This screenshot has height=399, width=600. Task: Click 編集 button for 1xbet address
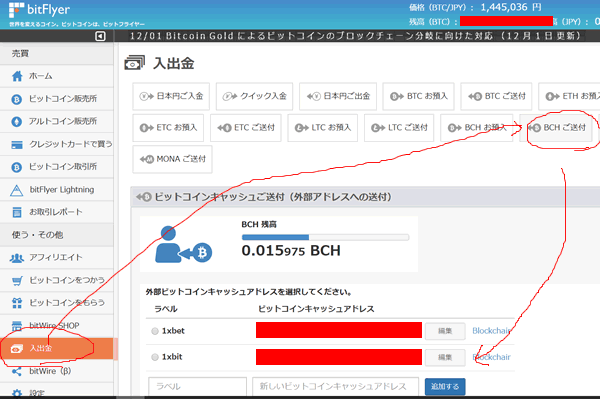(445, 331)
